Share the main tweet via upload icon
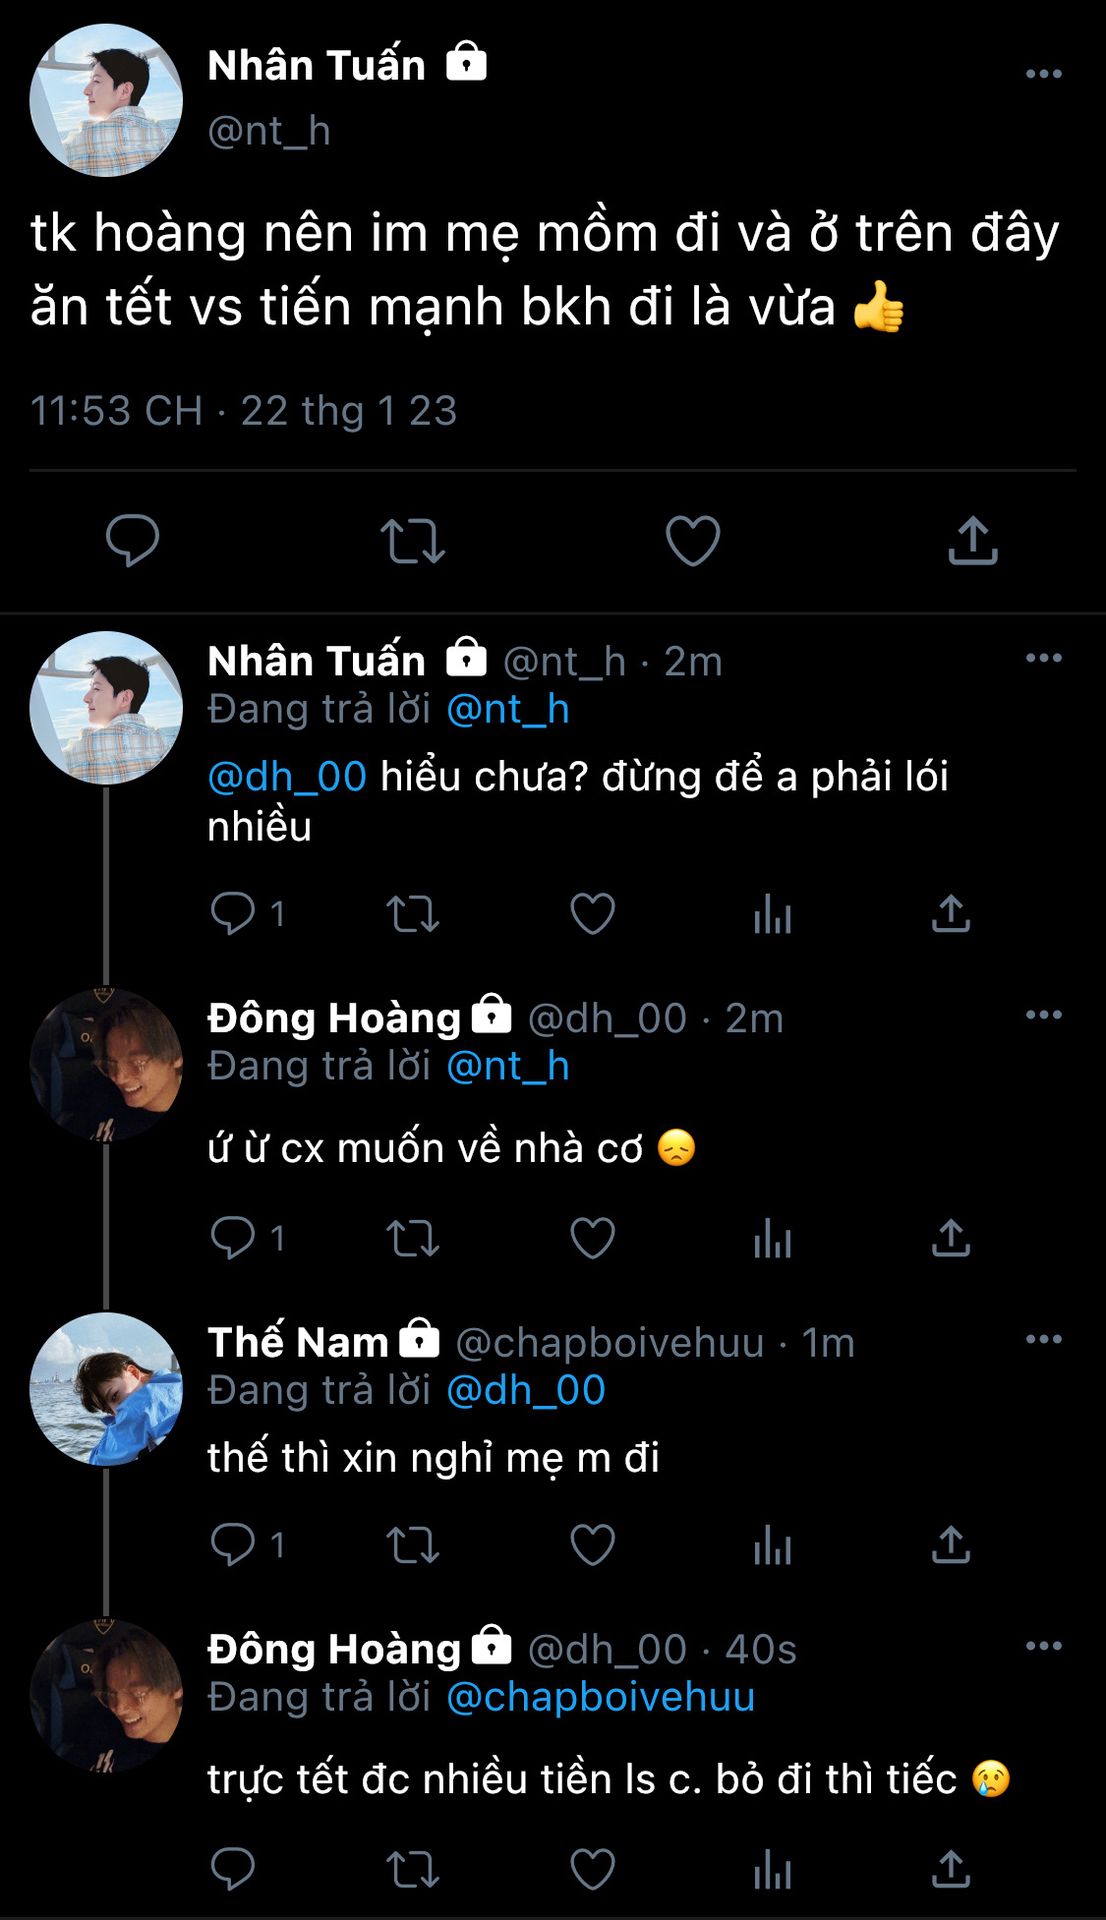The height and width of the screenshot is (1920, 1106). click(x=972, y=541)
